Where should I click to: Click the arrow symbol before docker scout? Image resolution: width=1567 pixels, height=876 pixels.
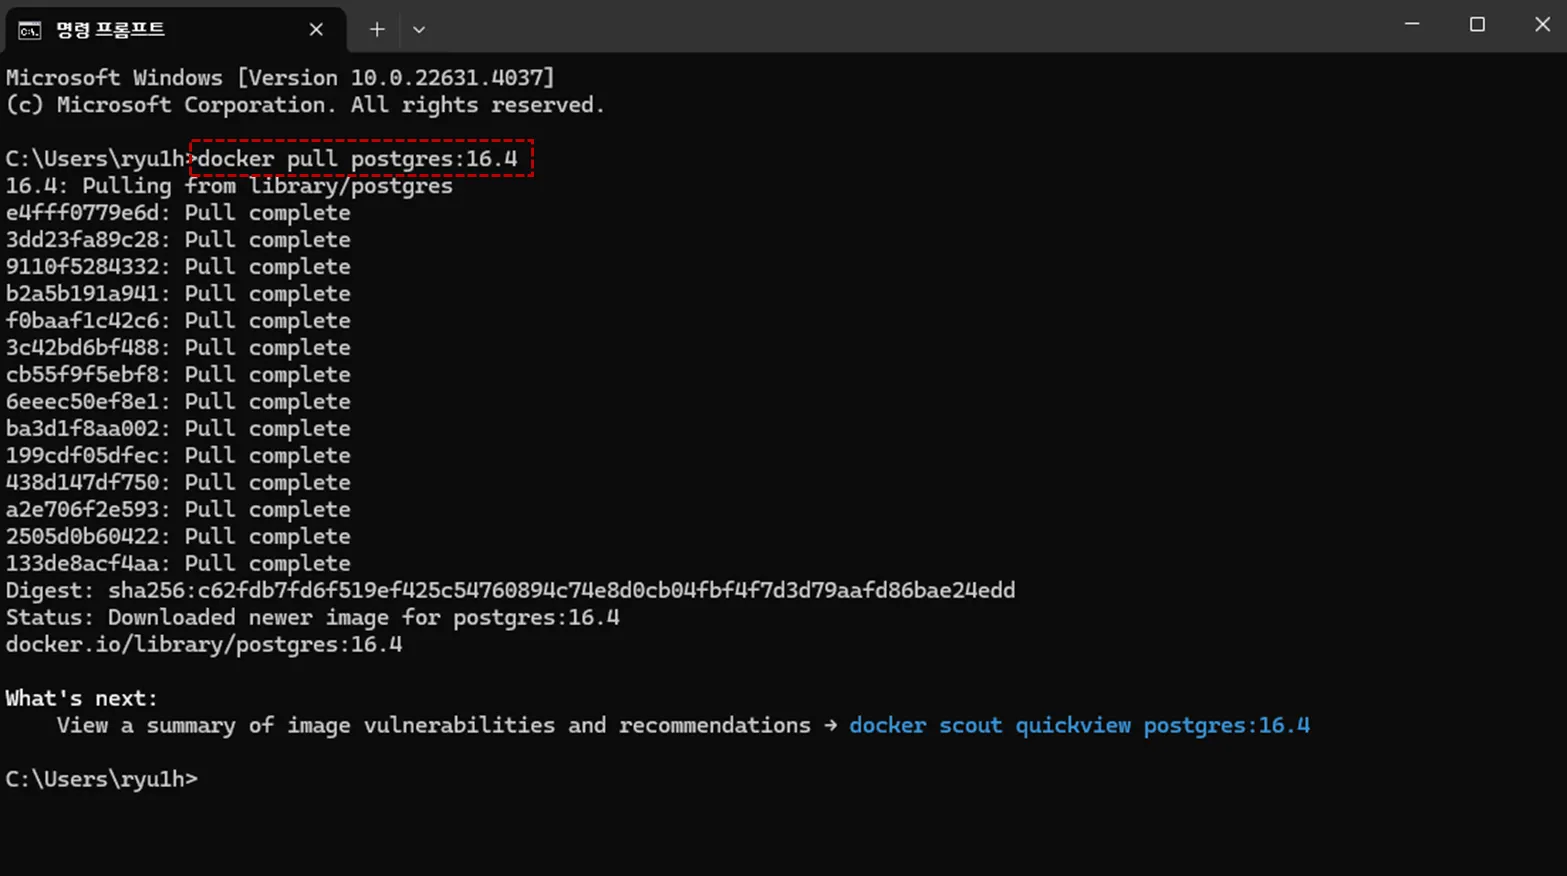pyautogui.click(x=830, y=726)
